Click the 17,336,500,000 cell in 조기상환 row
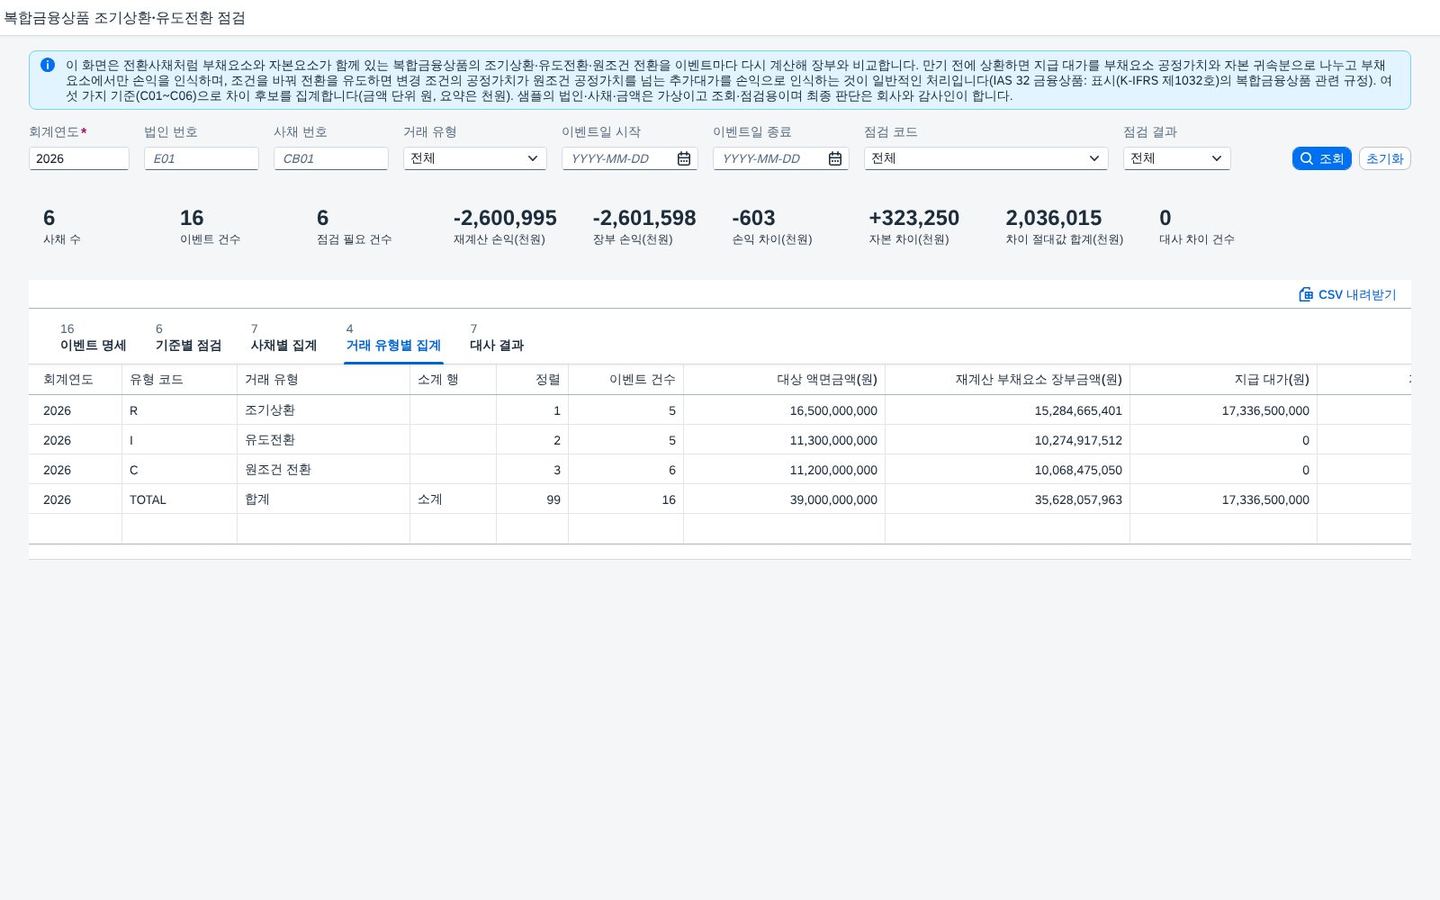The image size is (1440, 900). [1223, 410]
